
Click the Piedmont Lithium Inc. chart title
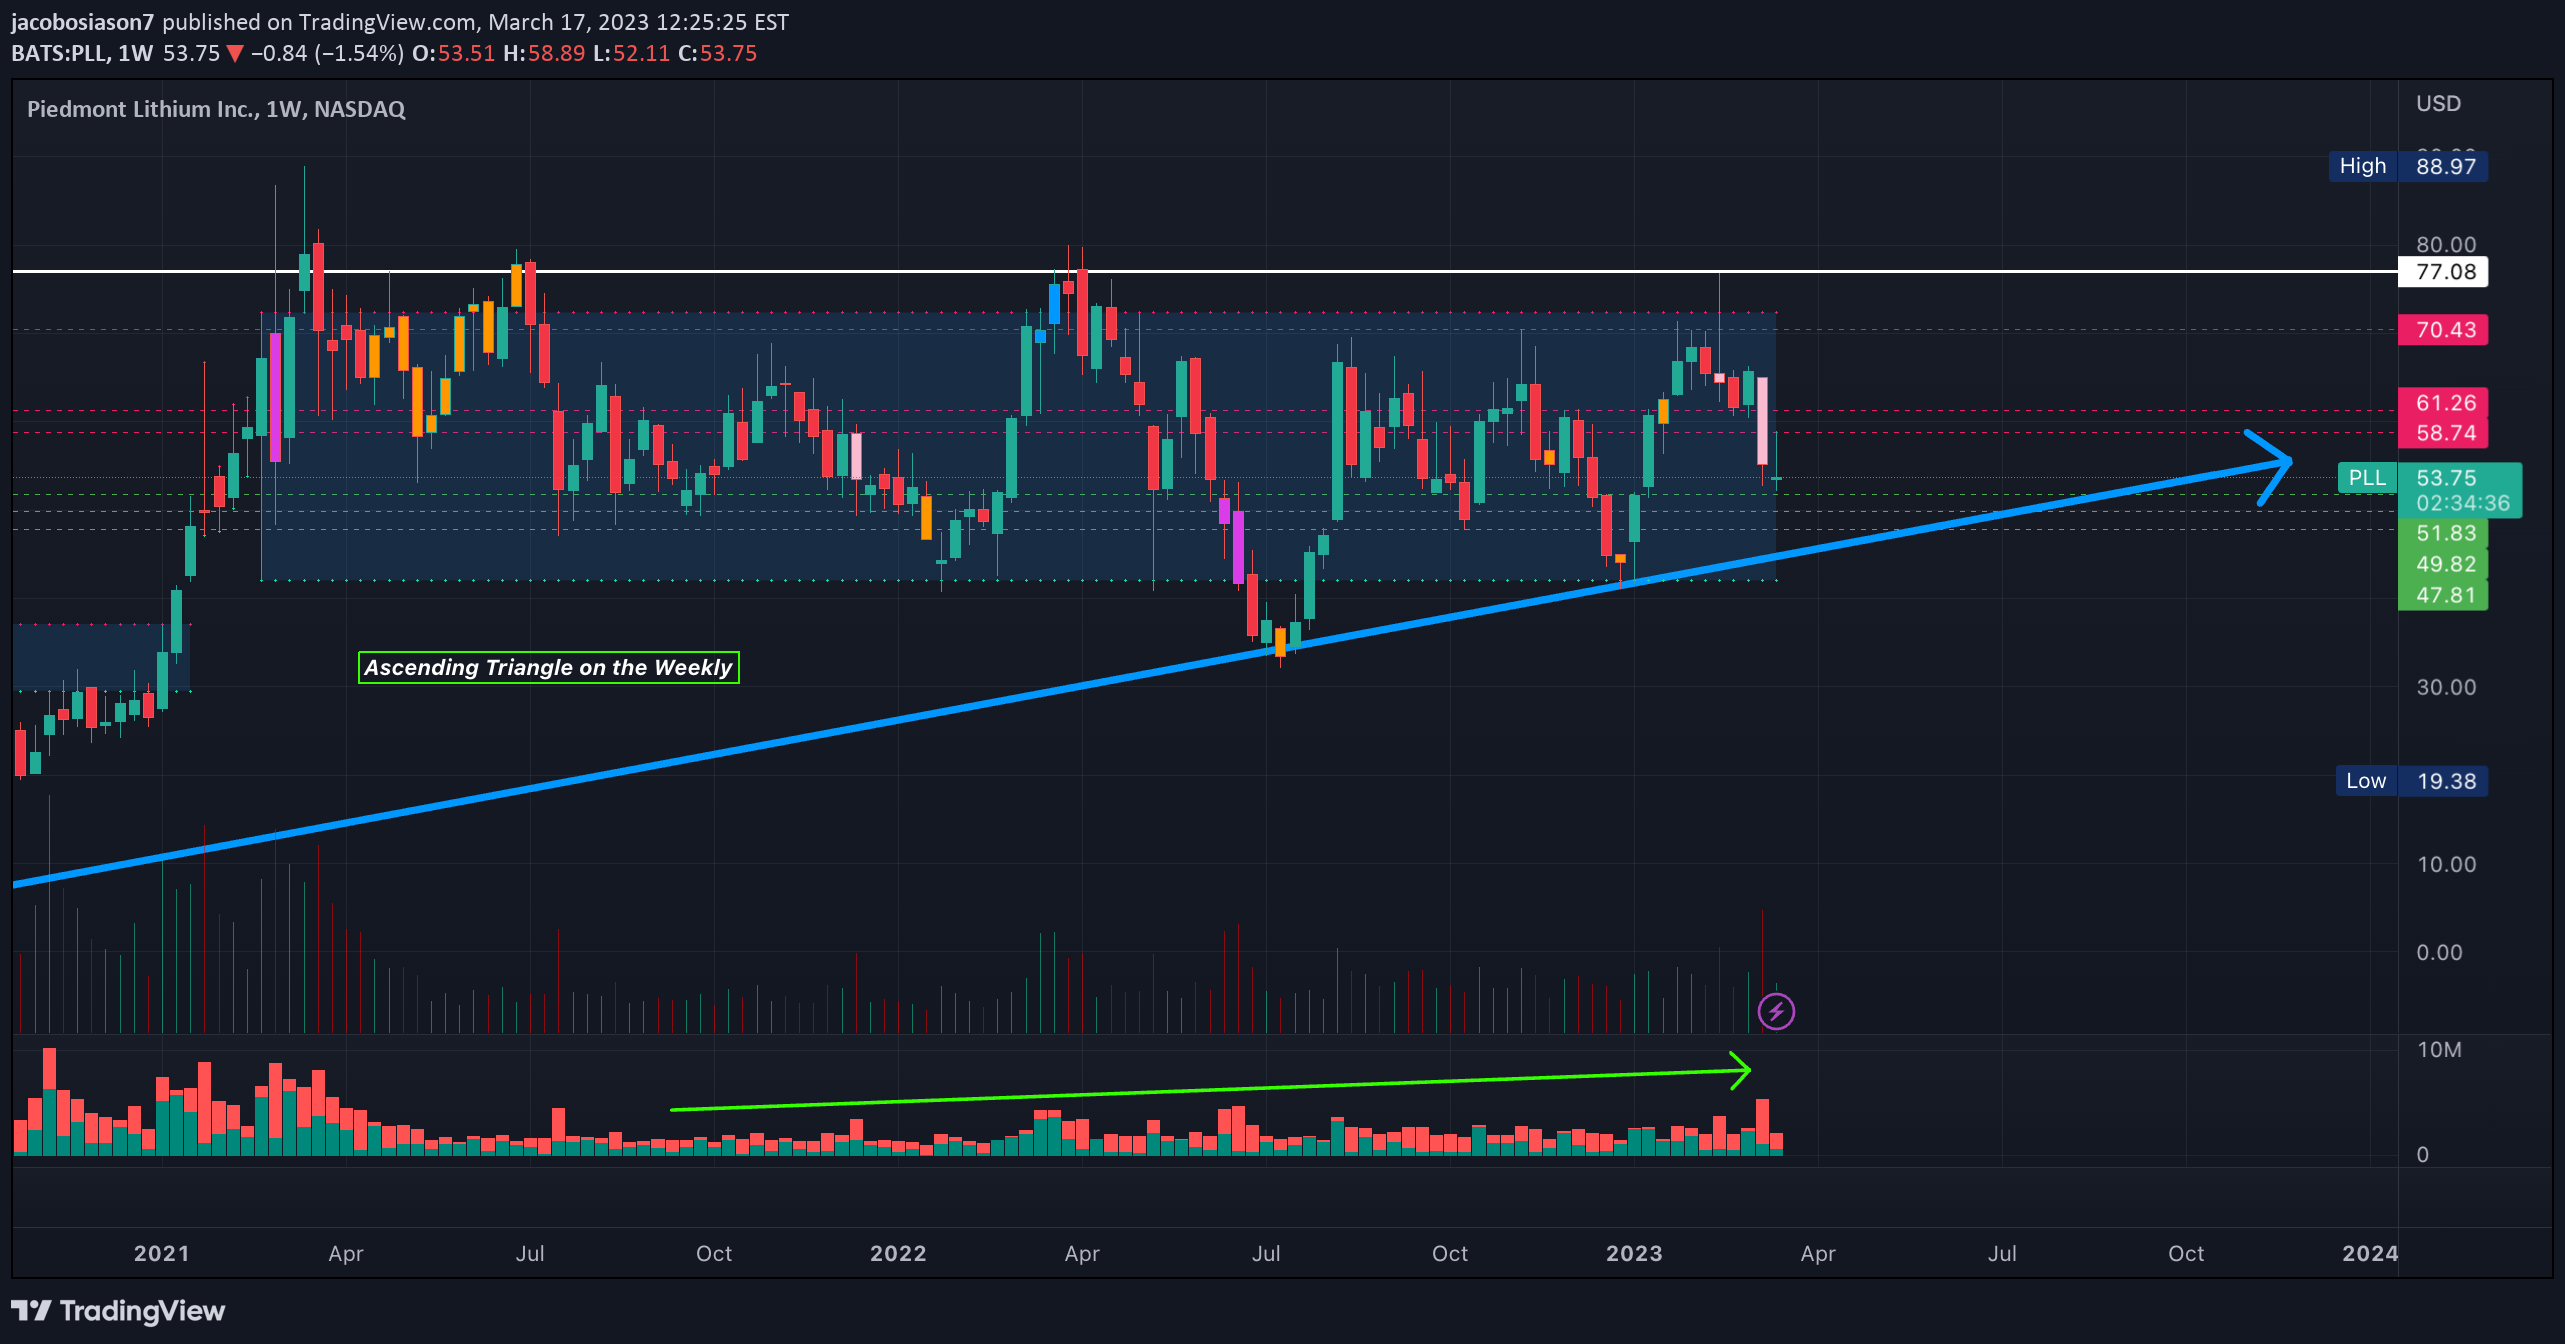click(216, 109)
